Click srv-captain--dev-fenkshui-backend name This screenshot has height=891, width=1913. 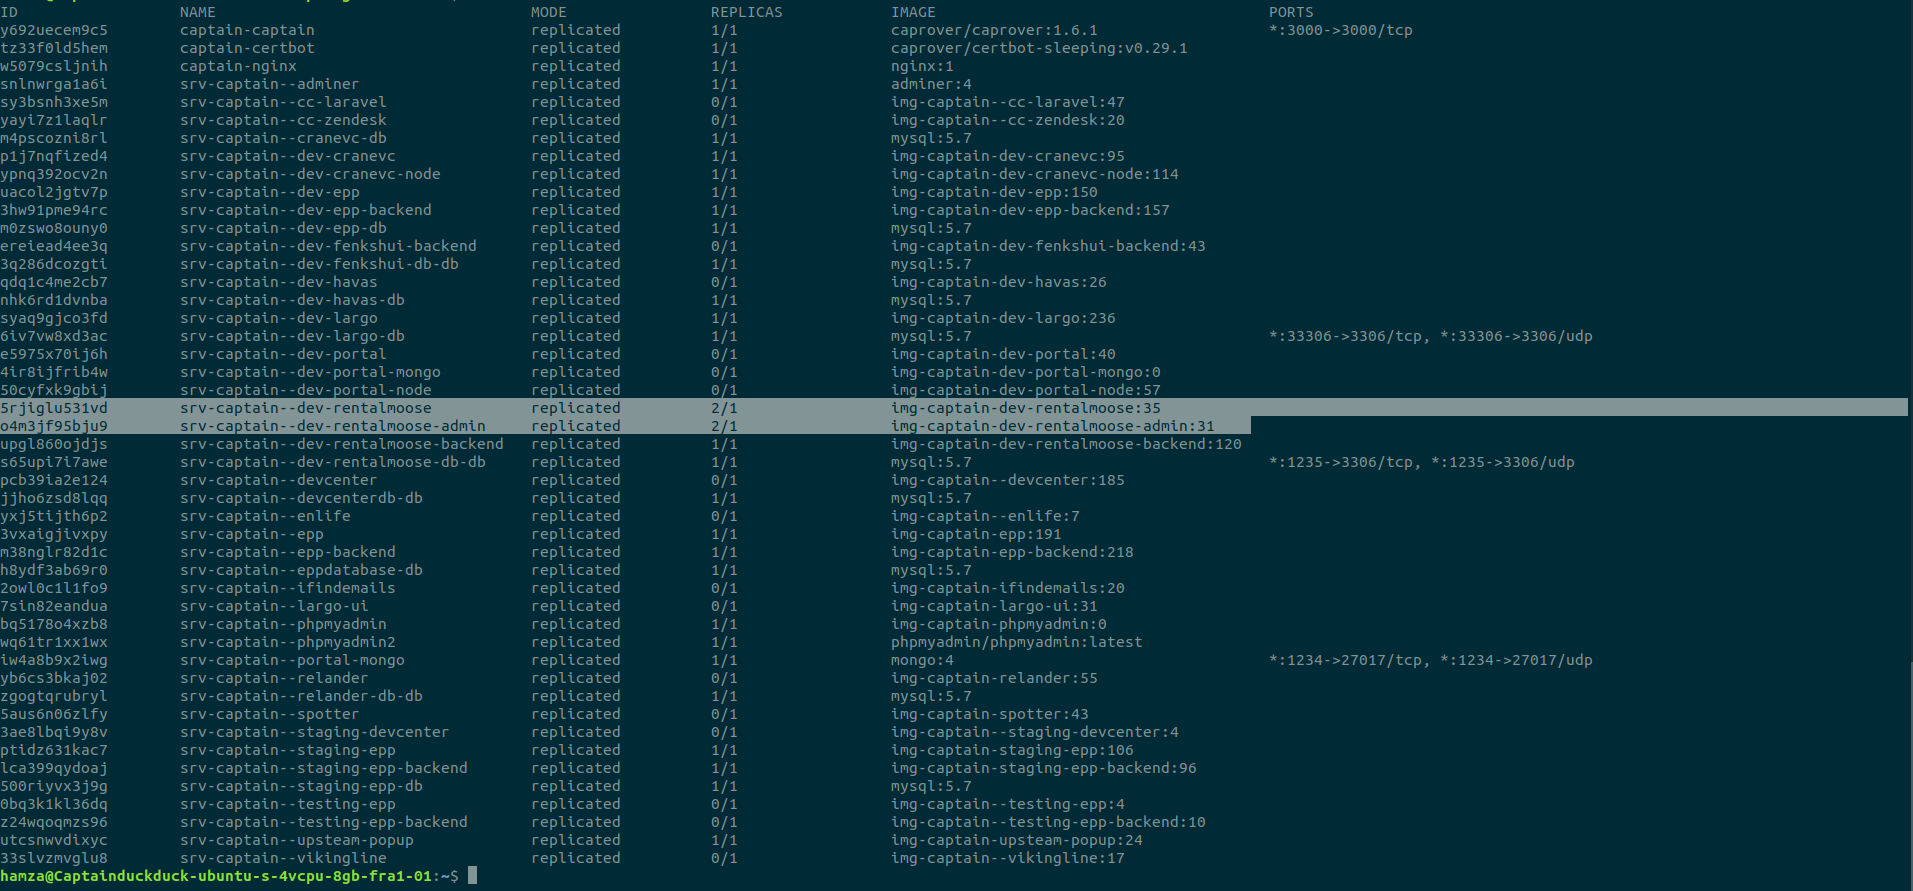tap(328, 246)
